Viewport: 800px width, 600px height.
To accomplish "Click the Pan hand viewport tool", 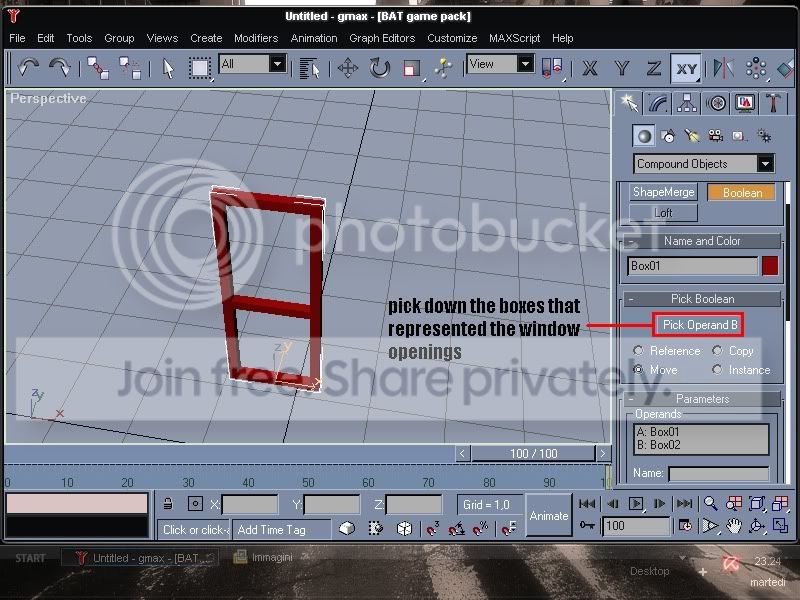I will coord(734,526).
